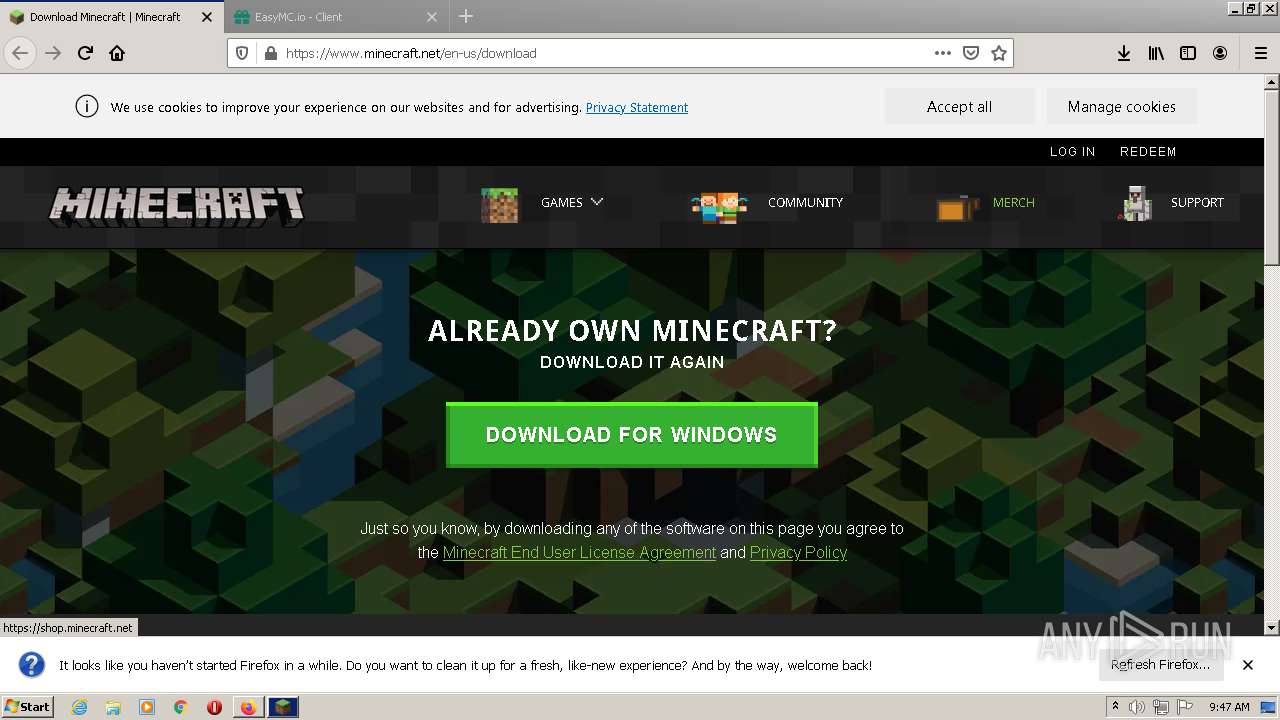This screenshot has height=720, width=1280.
Task: Go back using the browser back arrow
Action: [21, 53]
